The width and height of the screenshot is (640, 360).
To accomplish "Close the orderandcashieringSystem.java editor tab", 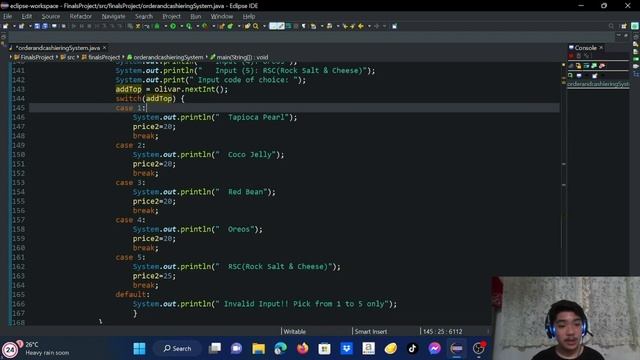I will (x=104, y=48).
